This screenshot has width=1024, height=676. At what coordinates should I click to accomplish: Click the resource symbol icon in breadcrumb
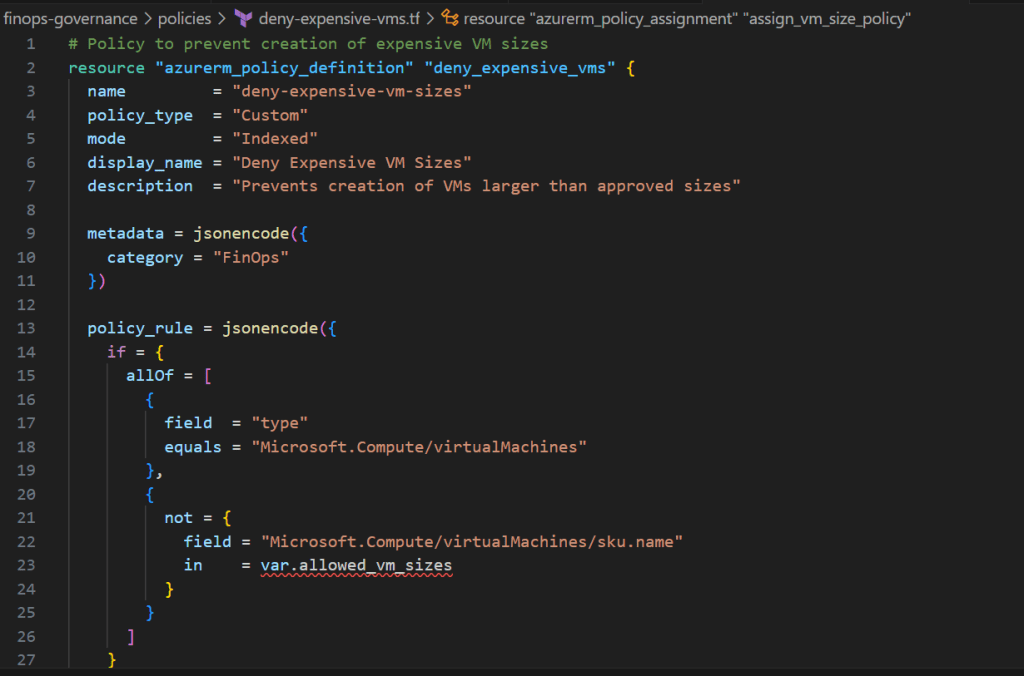pyautogui.click(x=451, y=18)
